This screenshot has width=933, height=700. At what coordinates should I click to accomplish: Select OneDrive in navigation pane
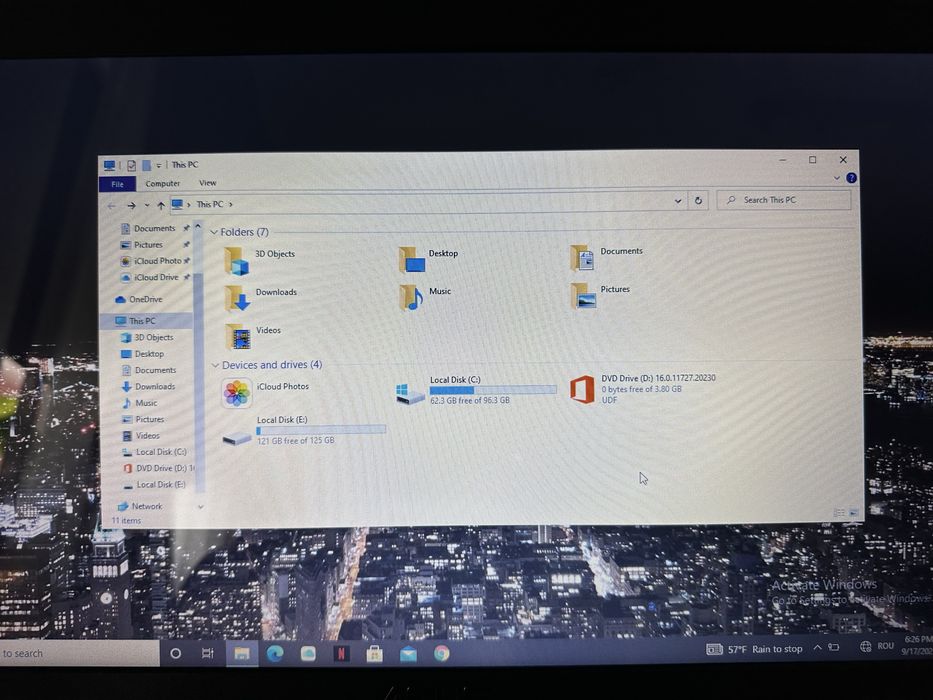point(145,299)
